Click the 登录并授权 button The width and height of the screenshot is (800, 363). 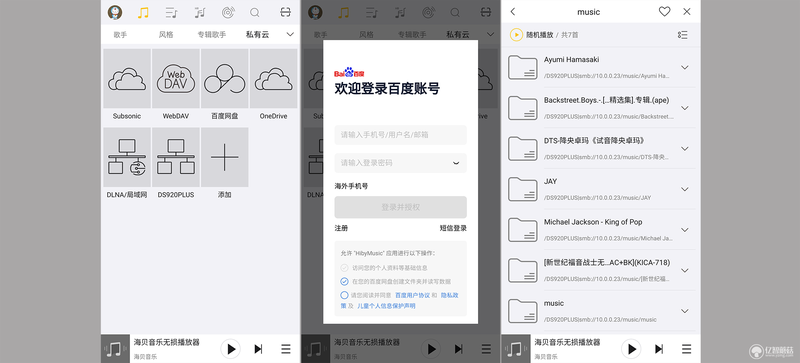pyautogui.click(x=401, y=207)
